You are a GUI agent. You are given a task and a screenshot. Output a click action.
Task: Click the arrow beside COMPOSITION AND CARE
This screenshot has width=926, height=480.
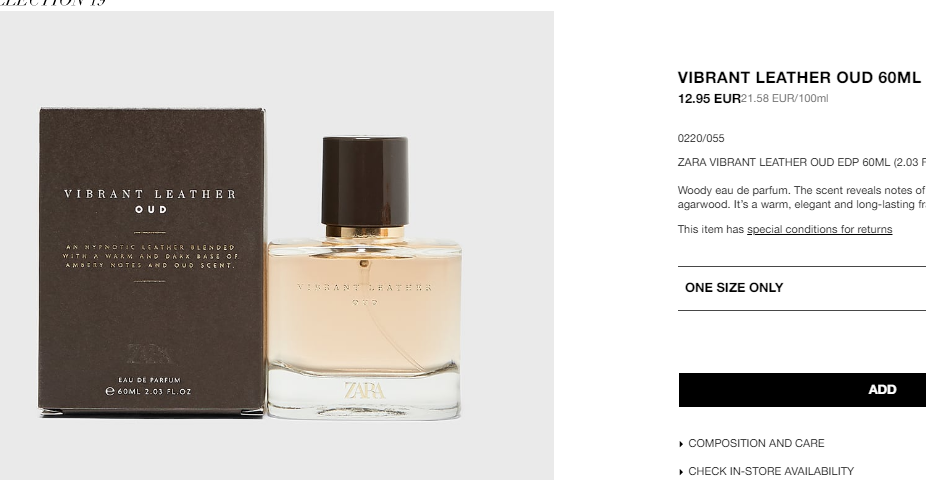(682, 444)
